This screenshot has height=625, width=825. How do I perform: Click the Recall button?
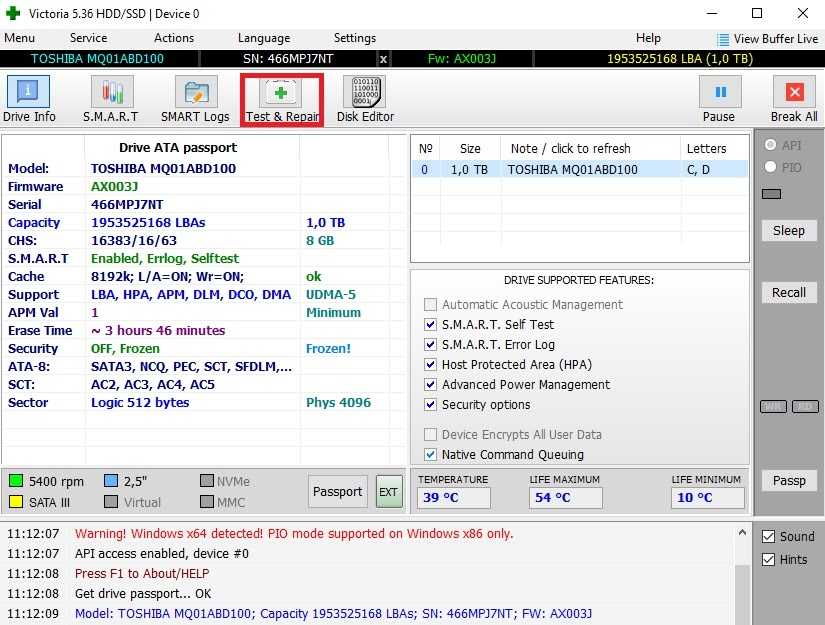coord(789,293)
